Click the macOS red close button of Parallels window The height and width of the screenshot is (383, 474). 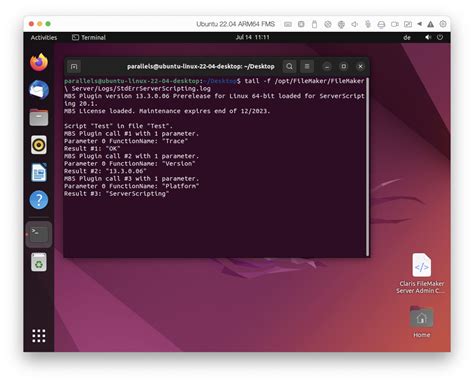(31, 24)
